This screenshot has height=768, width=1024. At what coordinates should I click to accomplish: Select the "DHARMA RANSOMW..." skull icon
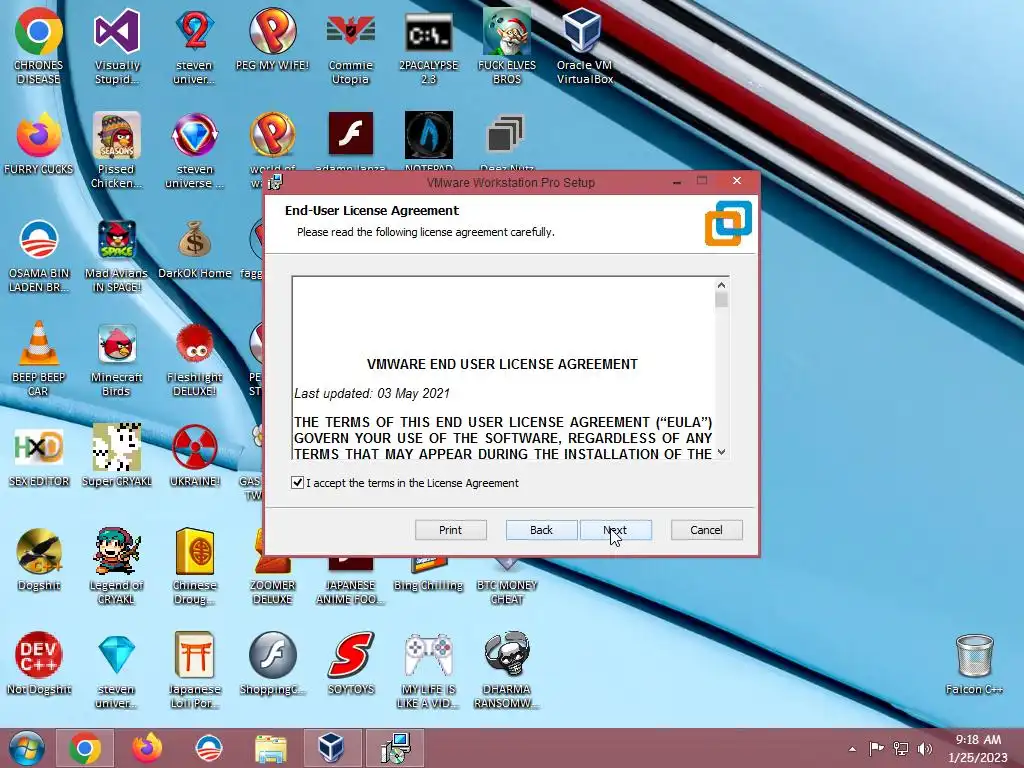pyautogui.click(x=507, y=670)
